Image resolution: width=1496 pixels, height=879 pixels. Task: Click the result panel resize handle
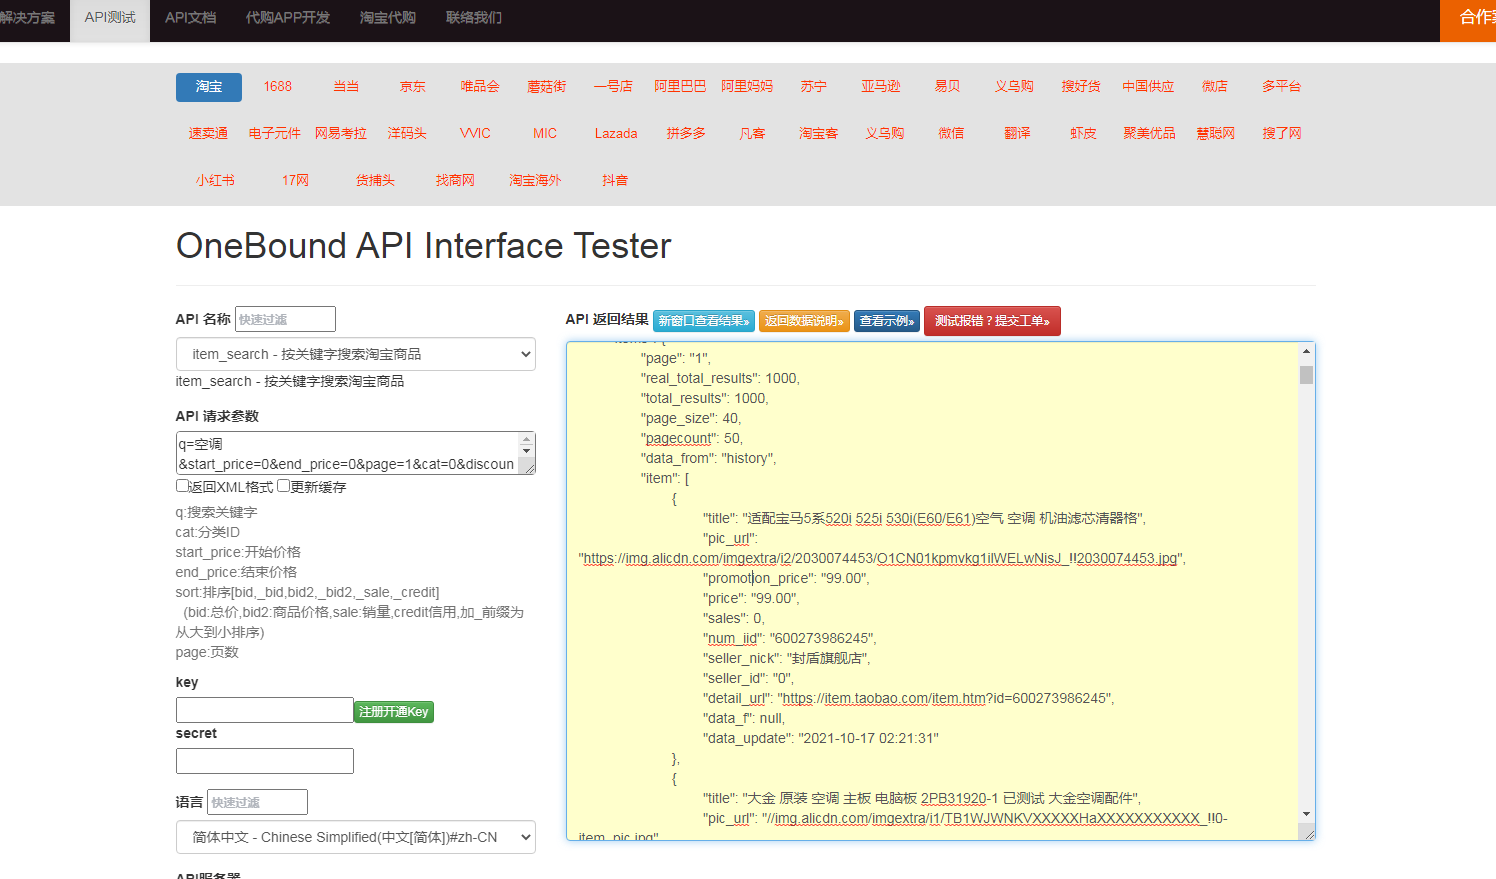click(1307, 832)
